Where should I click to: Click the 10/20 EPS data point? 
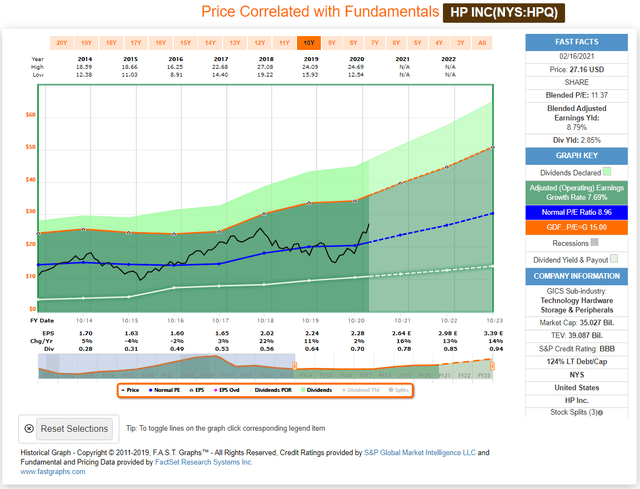pyautogui.click(x=355, y=201)
